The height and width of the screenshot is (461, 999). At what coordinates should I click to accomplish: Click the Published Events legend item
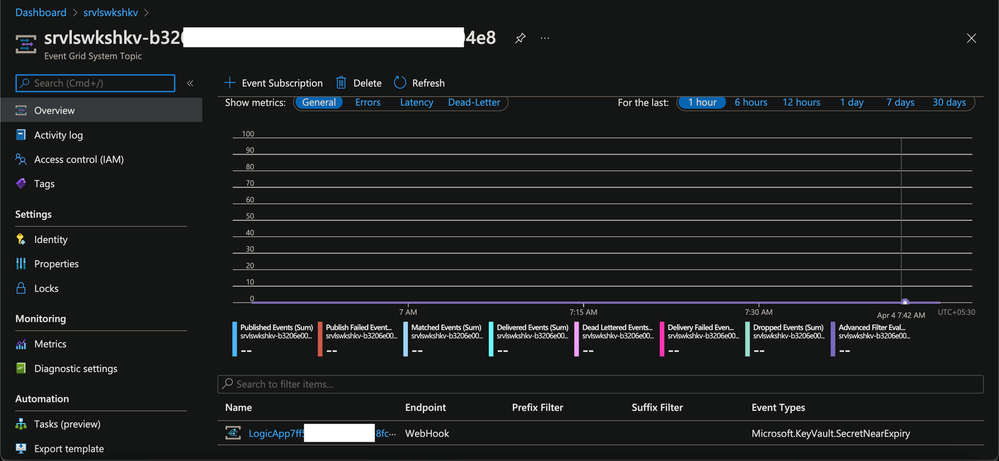[273, 339]
